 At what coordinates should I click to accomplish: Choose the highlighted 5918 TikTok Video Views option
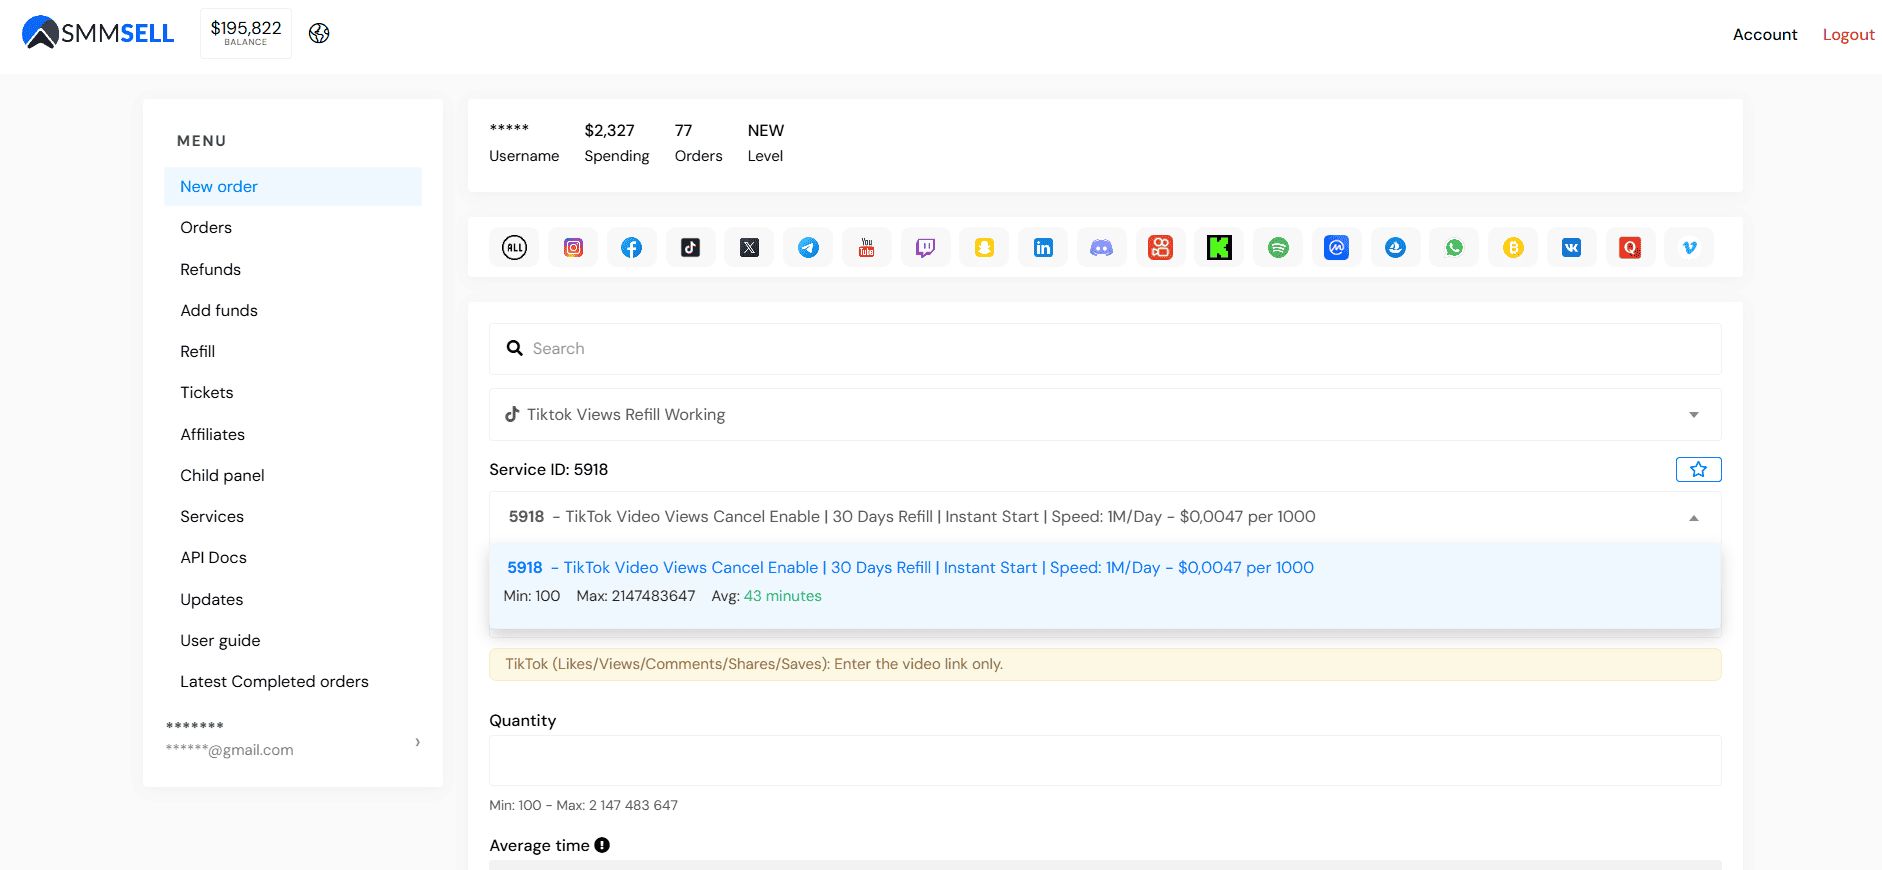pyautogui.click(x=1105, y=585)
